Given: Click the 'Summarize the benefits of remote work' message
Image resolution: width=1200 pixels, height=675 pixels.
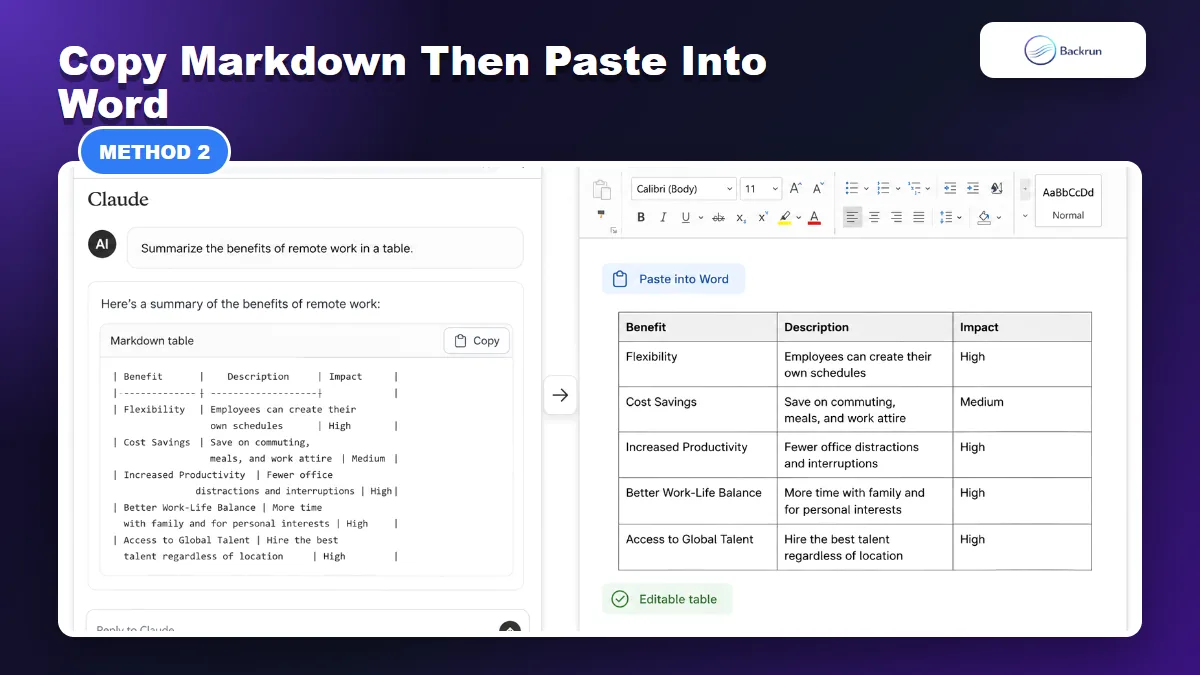Looking at the screenshot, I should click(x=325, y=248).
